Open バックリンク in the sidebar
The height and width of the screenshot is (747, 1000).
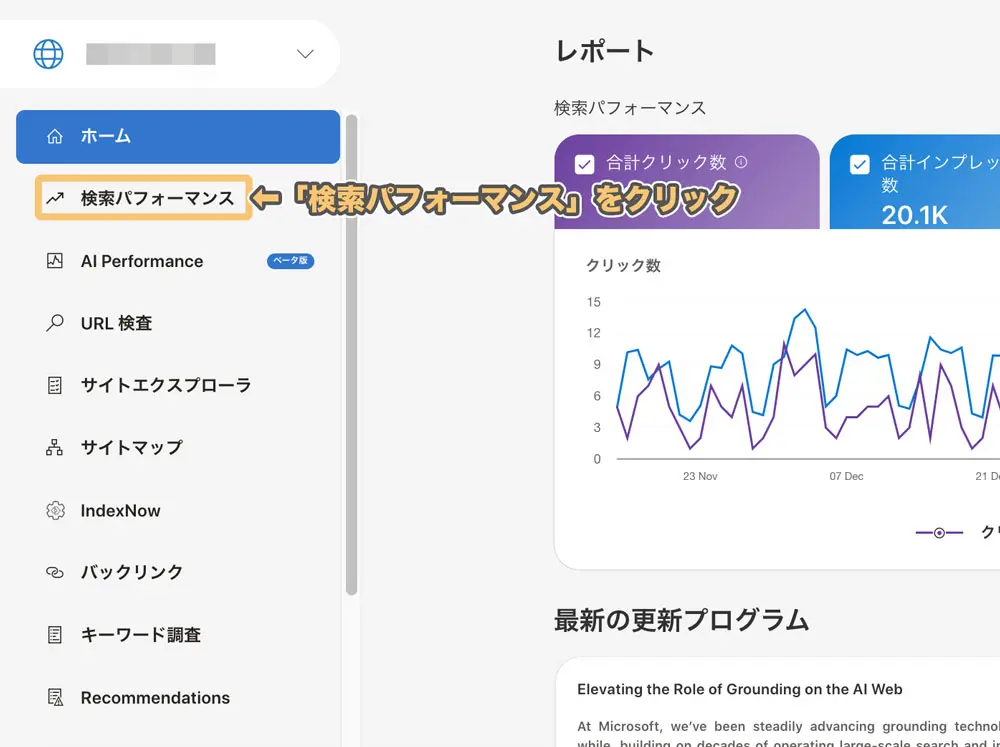pos(131,572)
